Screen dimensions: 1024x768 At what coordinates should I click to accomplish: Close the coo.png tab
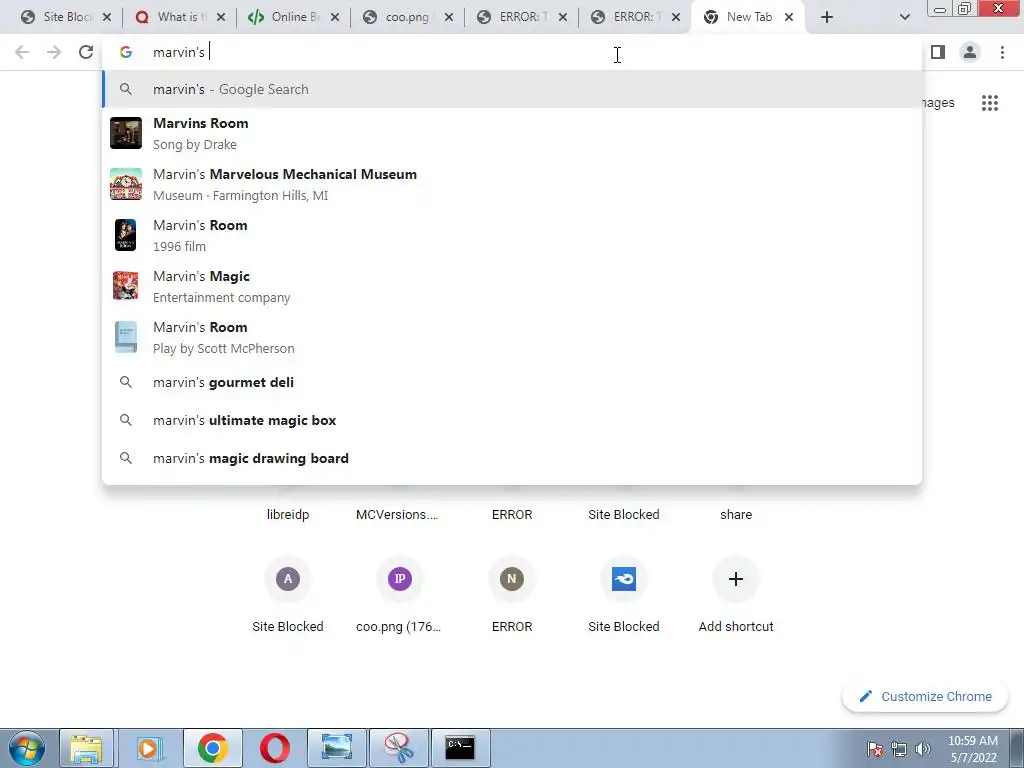click(449, 17)
